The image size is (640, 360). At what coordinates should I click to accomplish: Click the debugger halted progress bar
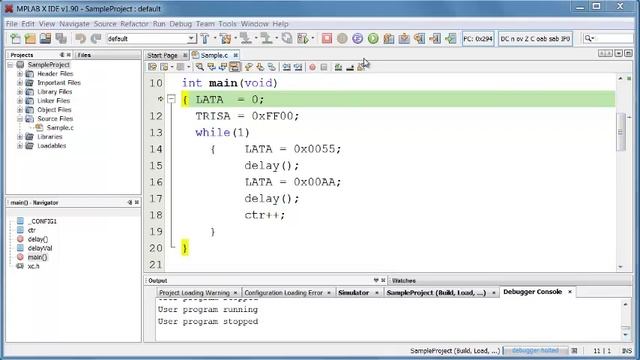click(535, 351)
